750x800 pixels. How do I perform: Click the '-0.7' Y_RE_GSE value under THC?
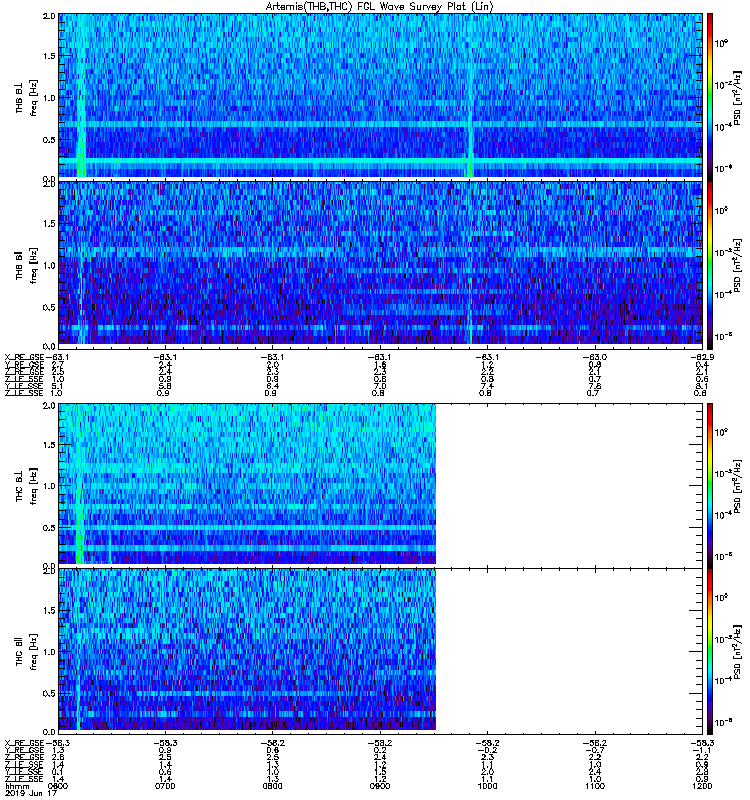coord(594,751)
